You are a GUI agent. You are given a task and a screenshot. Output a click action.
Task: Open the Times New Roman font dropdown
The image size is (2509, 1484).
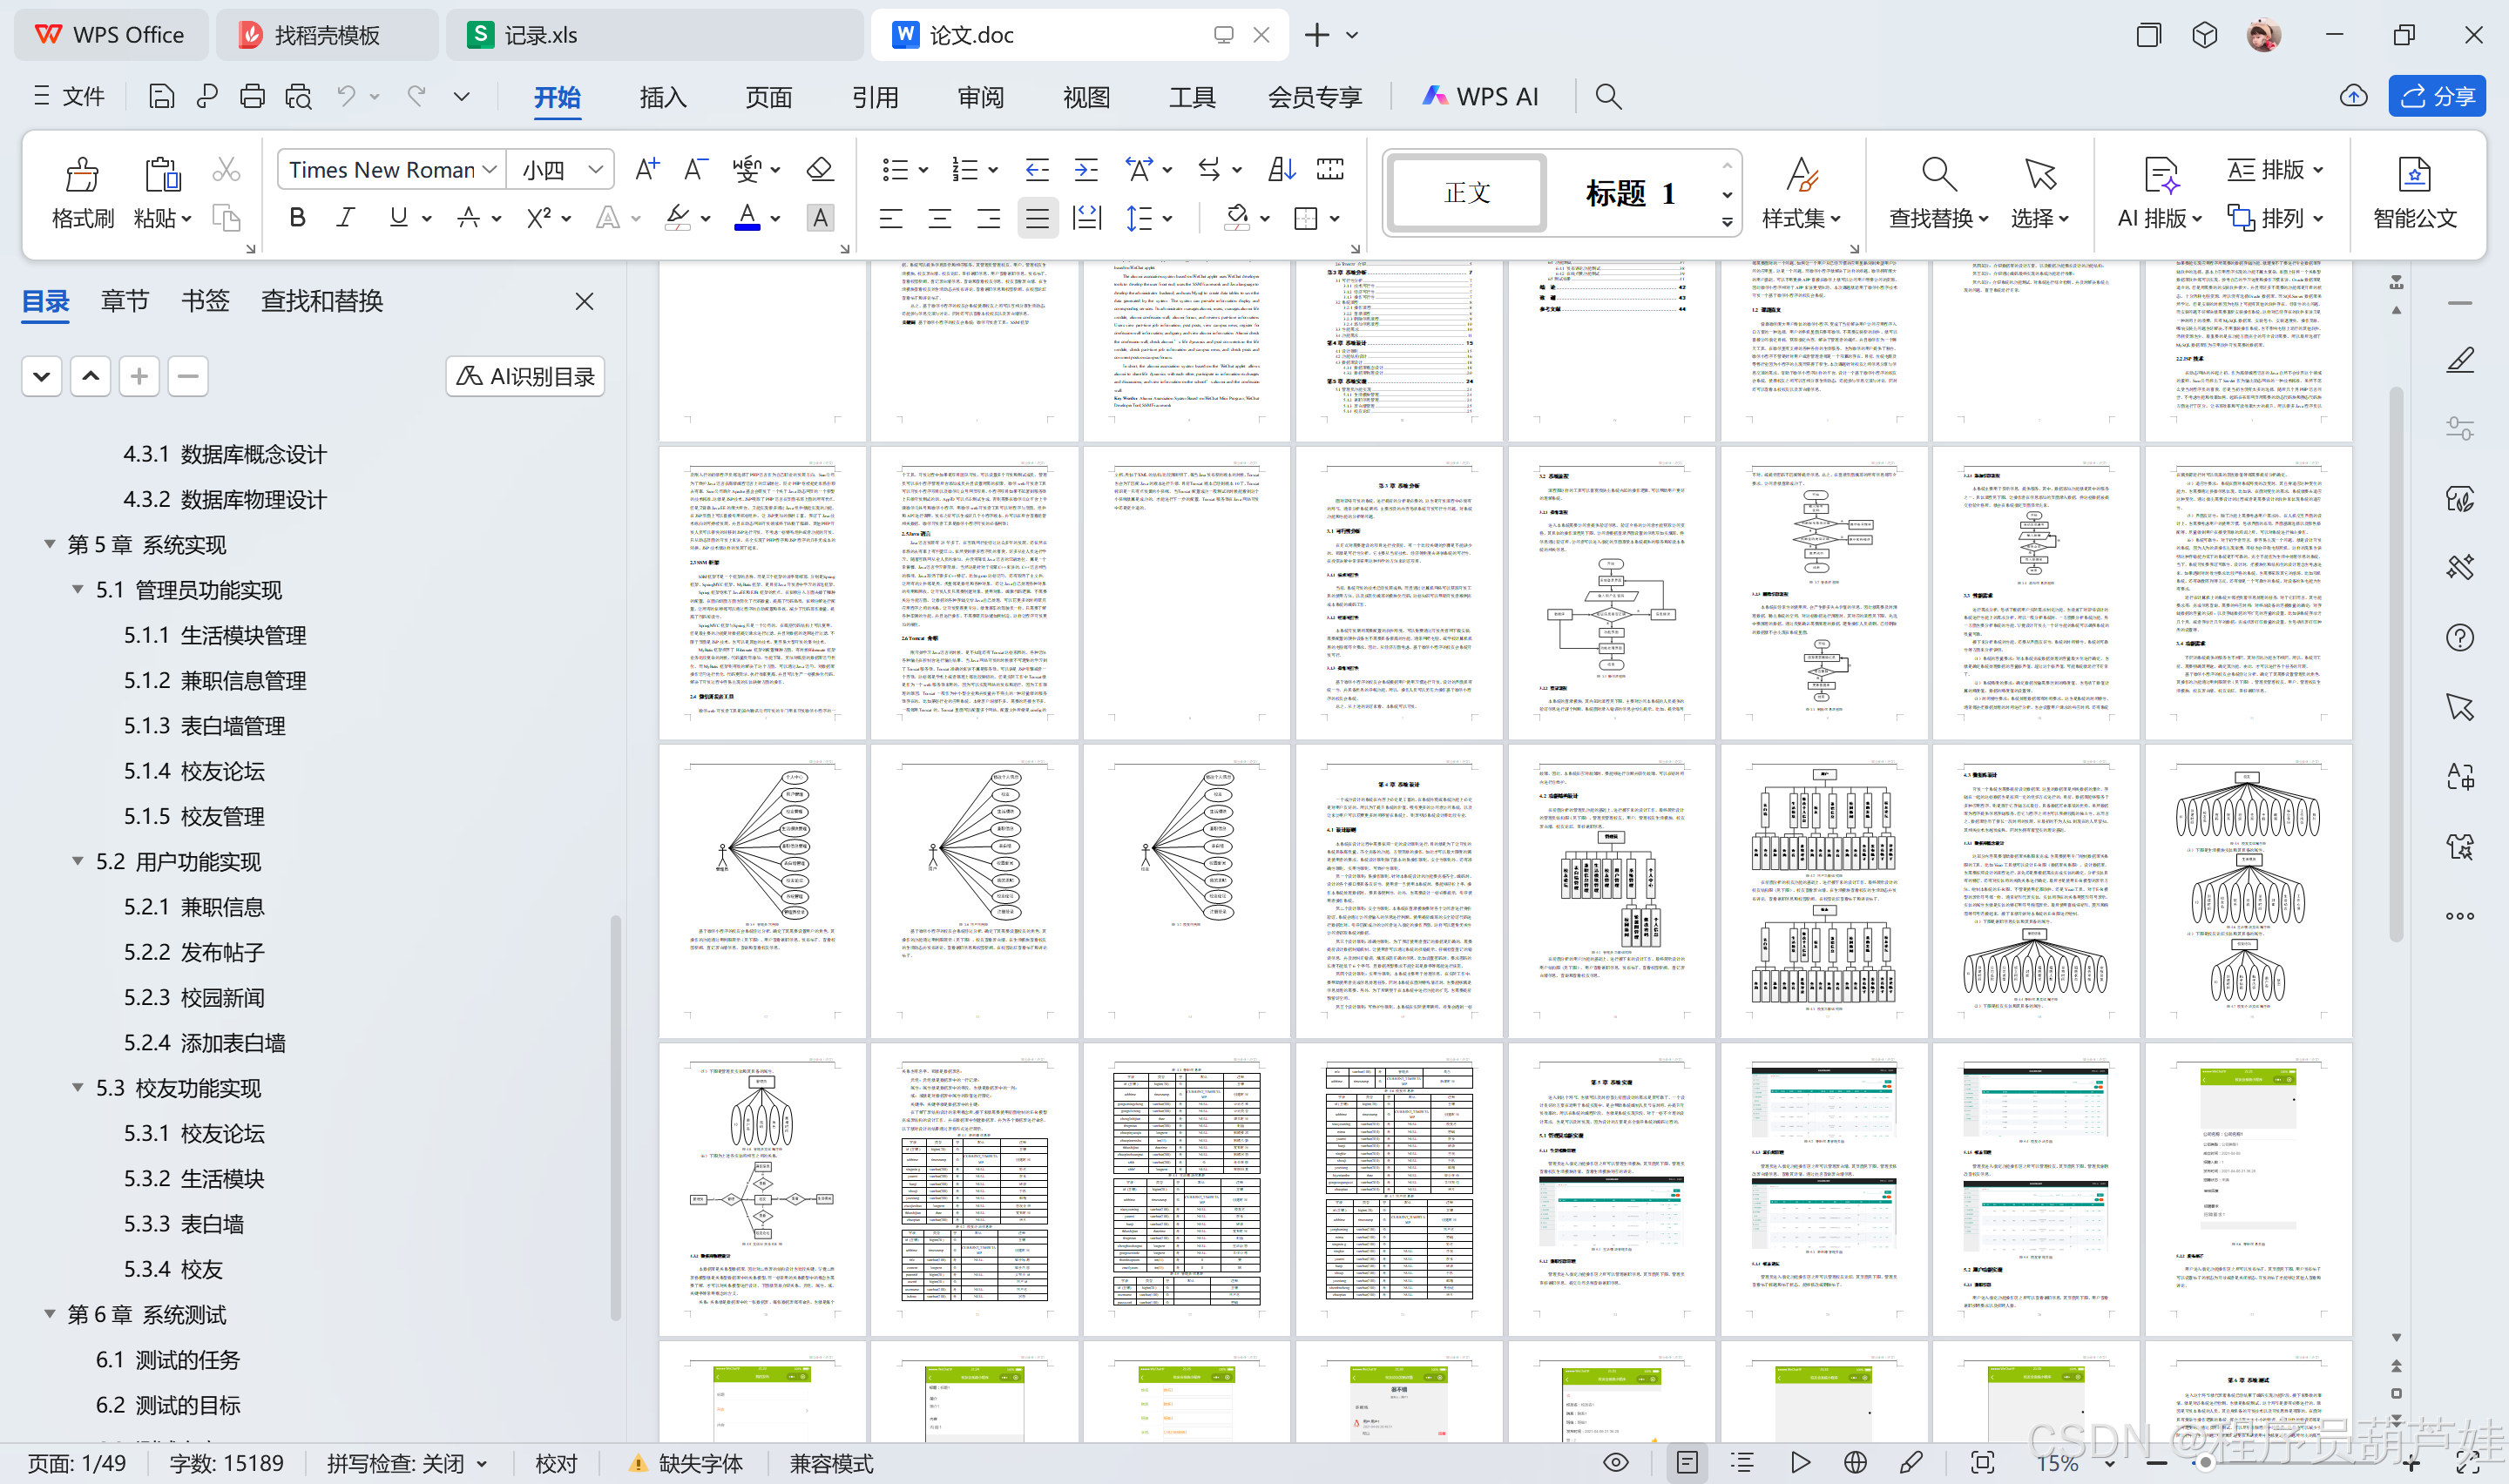pos(489,170)
